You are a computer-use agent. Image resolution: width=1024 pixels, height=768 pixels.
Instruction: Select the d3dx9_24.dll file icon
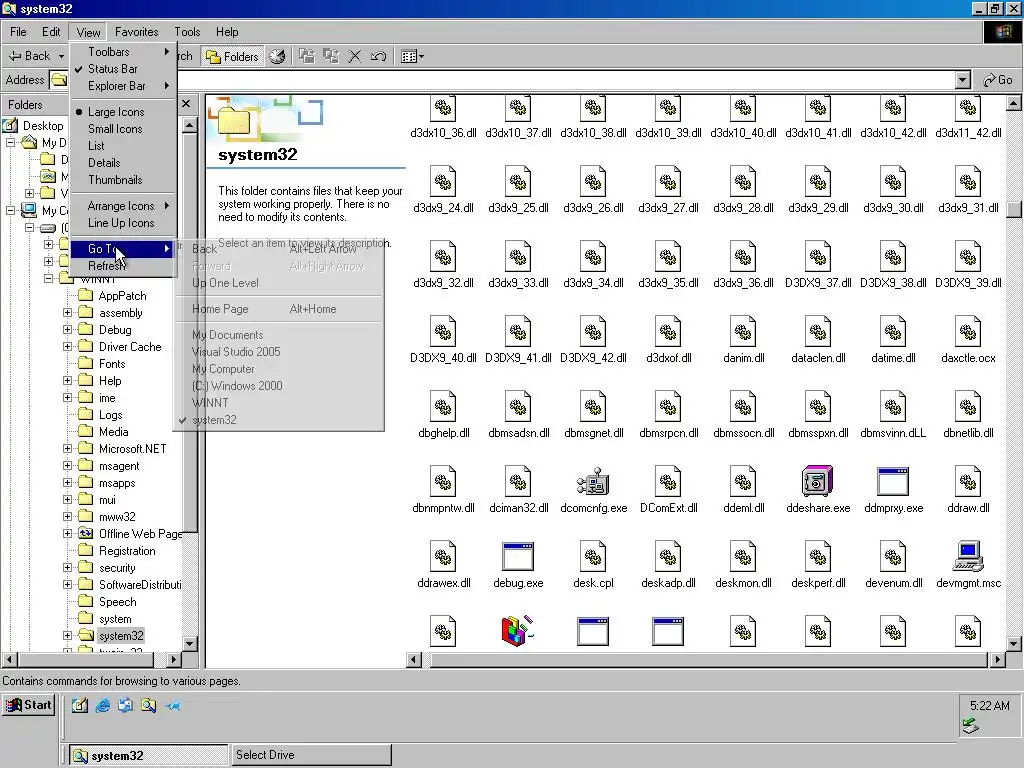(x=443, y=182)
